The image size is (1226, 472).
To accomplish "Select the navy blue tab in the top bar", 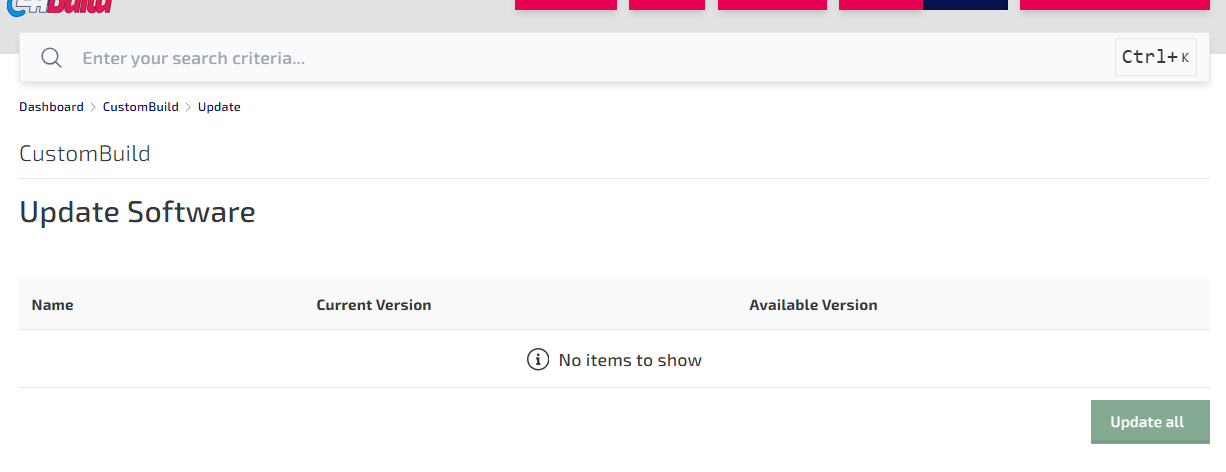I will click(965, 5).
